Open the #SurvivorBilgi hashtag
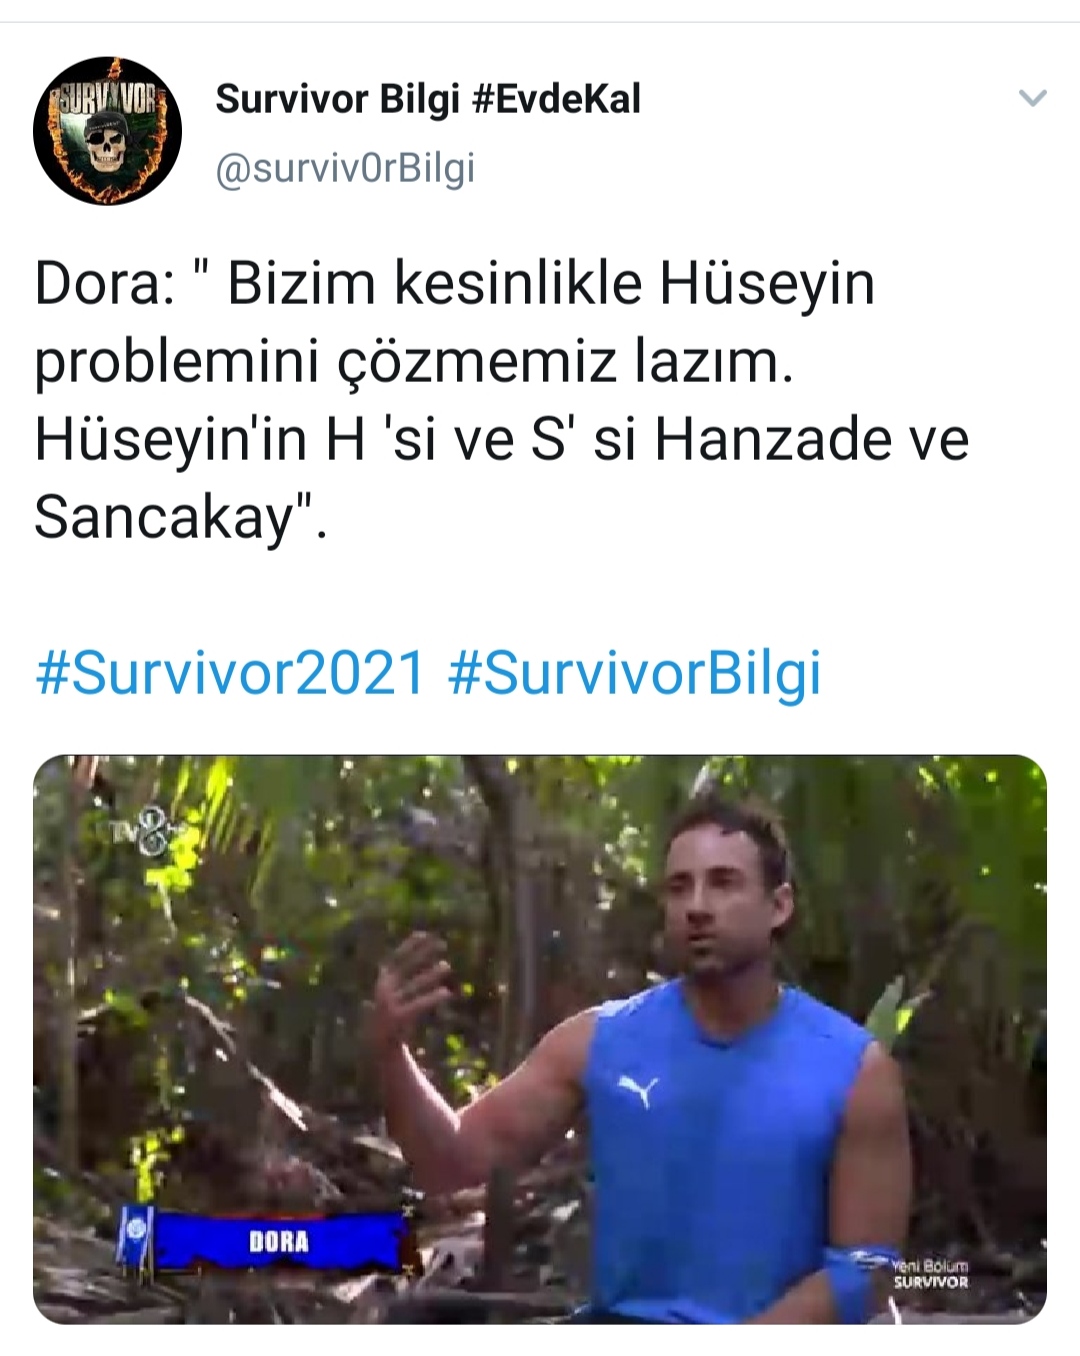Viewport: 1080px width, 1356px height. tap(635, 672)
